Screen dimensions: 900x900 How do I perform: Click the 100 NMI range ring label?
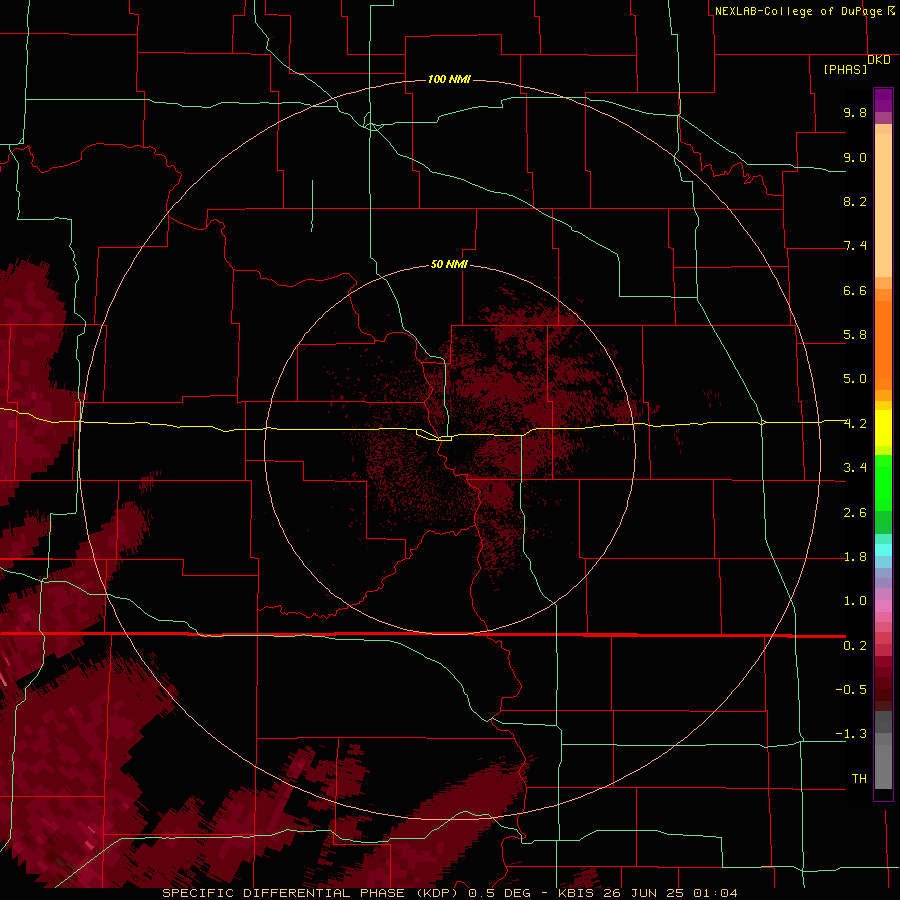449,79
